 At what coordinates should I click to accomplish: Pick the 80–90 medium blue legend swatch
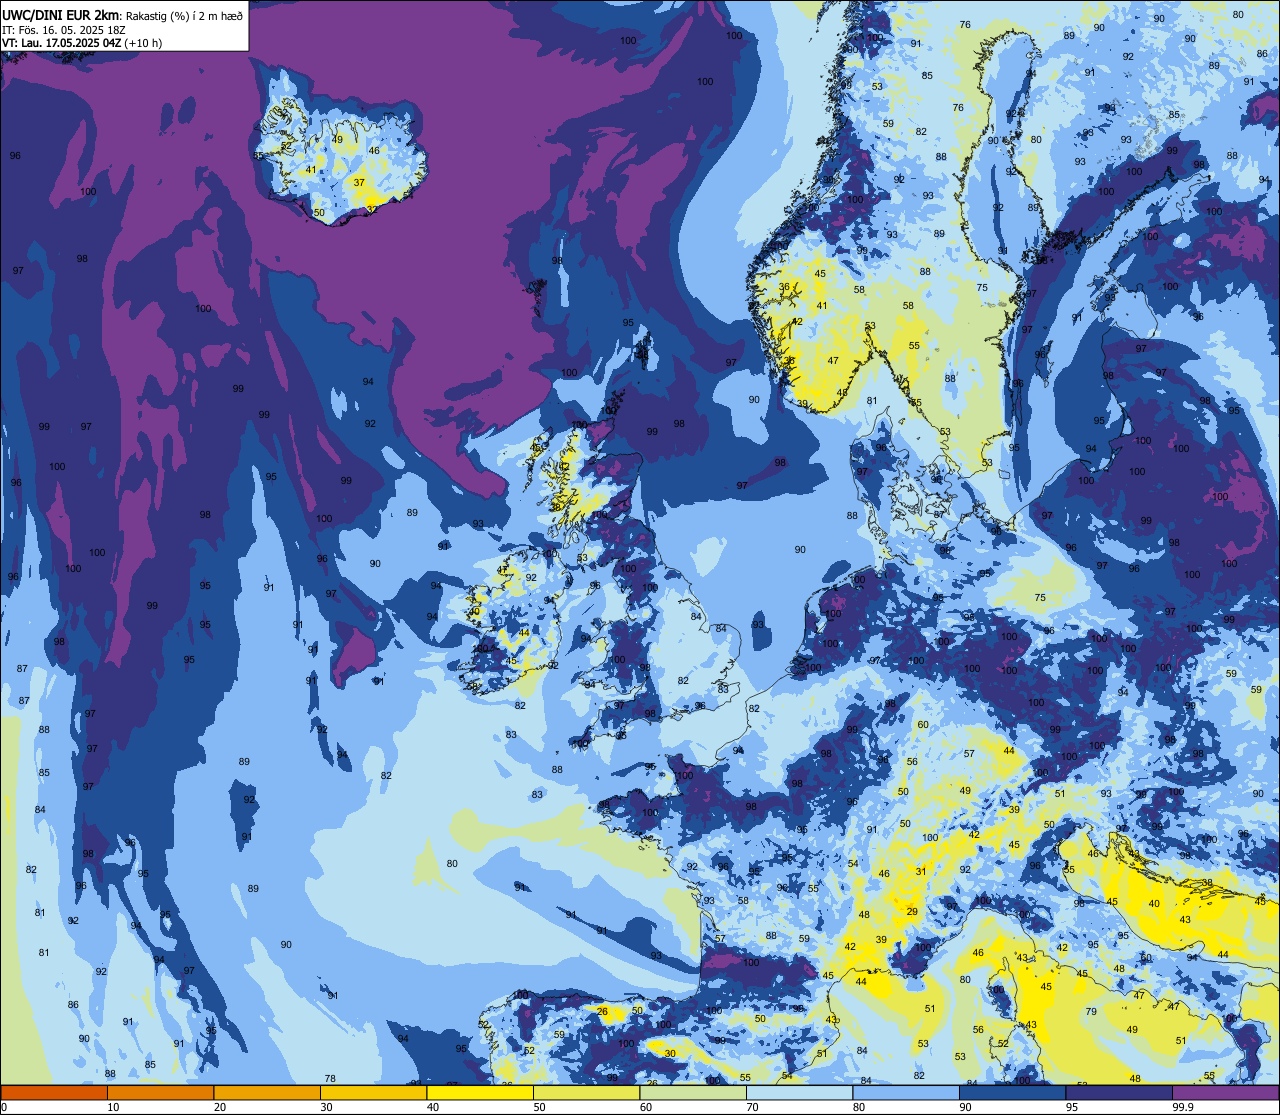pos(906,1092)
